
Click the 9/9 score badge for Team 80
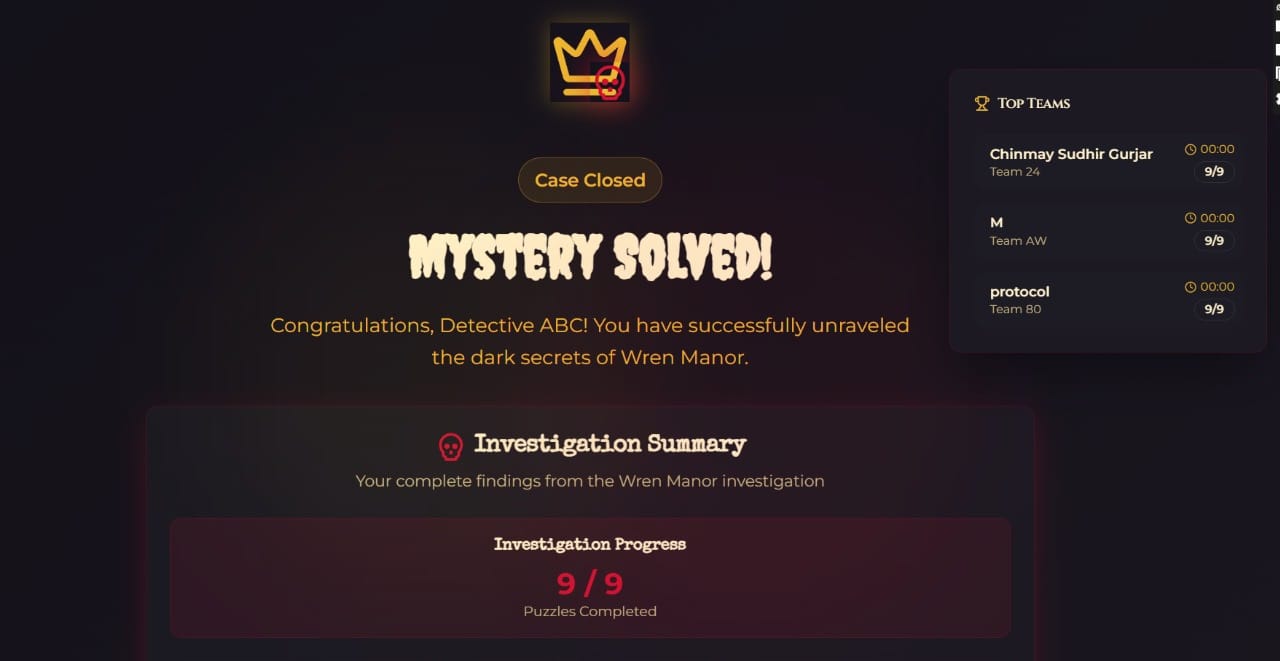point(1214,310)
